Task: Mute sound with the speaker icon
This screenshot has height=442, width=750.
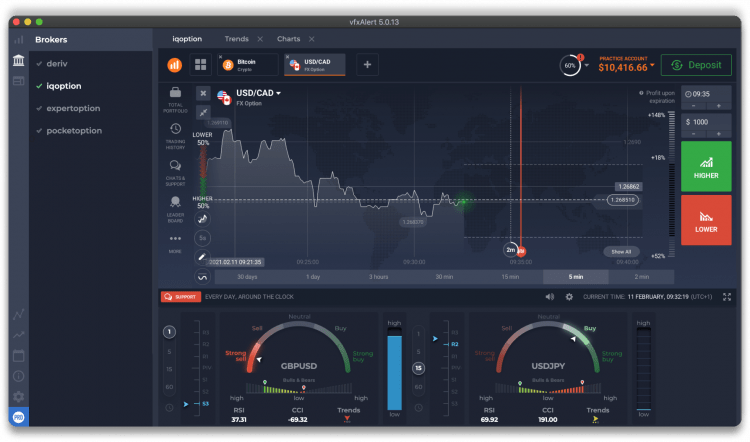Action: coord(549,297)
